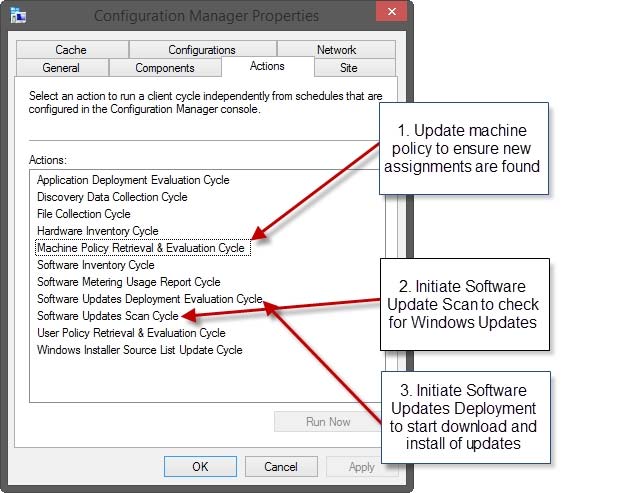Select File Collection Cycle
This screenshot has height=493, width=626.
pos(83,214)
